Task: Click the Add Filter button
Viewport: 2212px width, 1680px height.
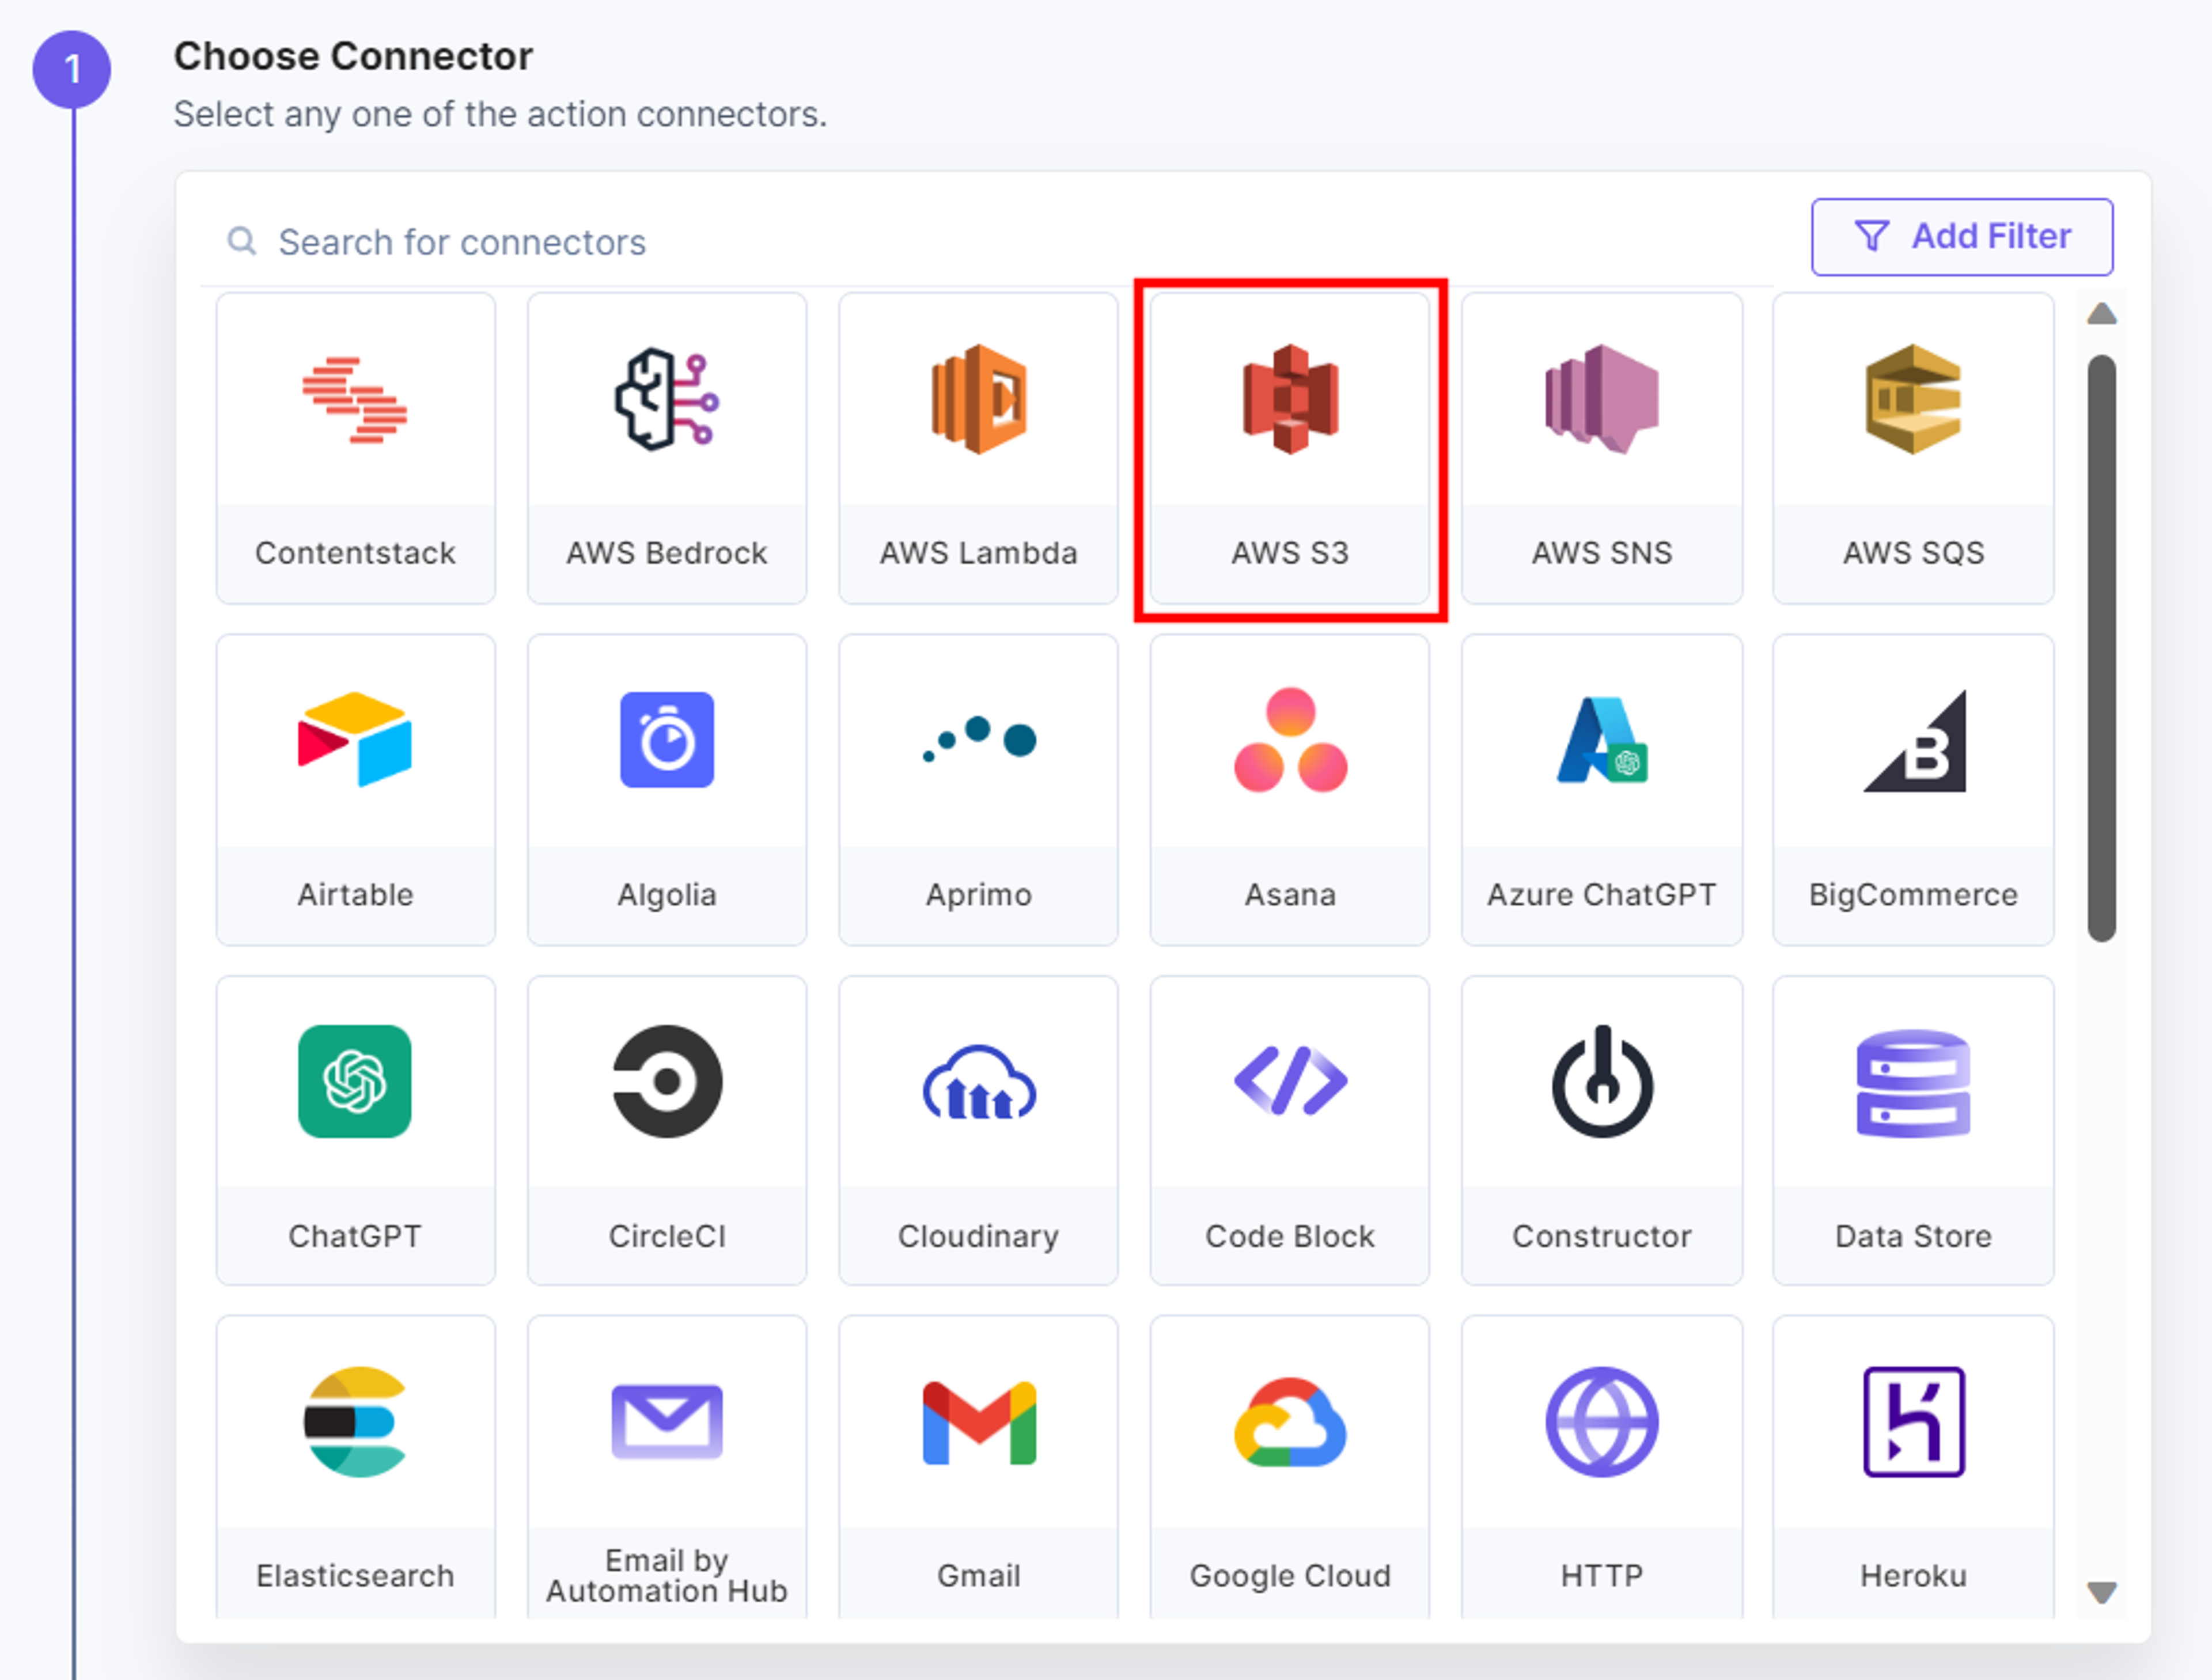Action: point(1962,237)
